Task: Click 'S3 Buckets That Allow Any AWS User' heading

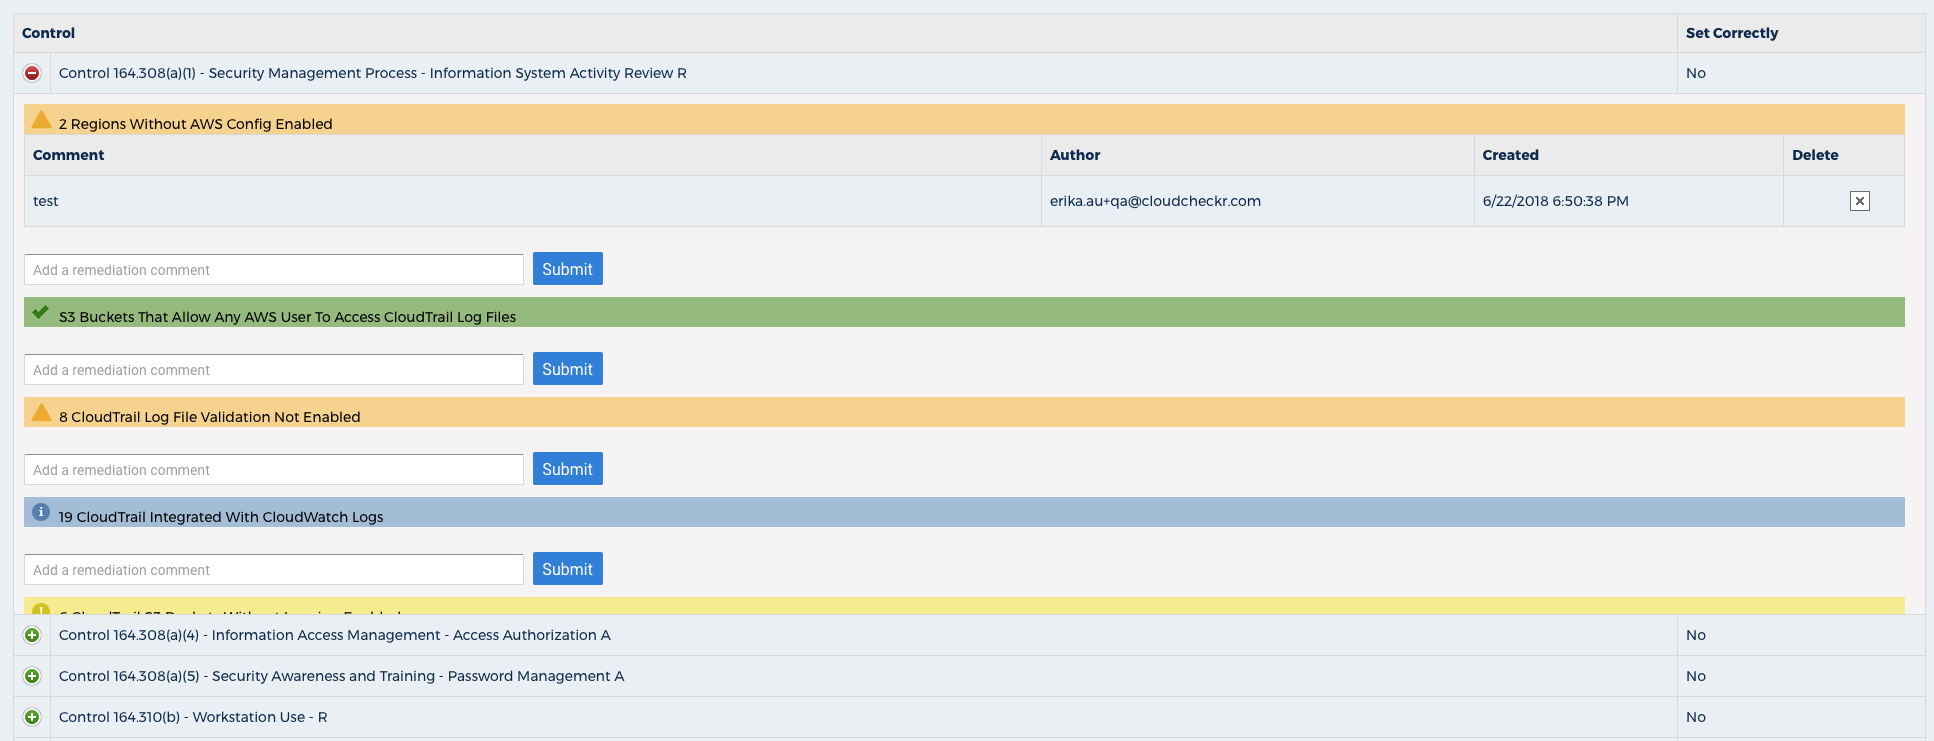Action: [x=287, y=317]
